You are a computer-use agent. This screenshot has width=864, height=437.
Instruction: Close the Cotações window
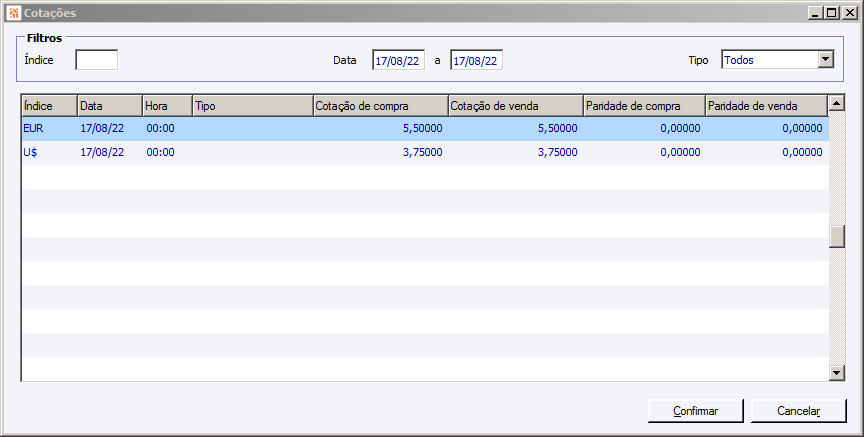(x=849, y=13)
